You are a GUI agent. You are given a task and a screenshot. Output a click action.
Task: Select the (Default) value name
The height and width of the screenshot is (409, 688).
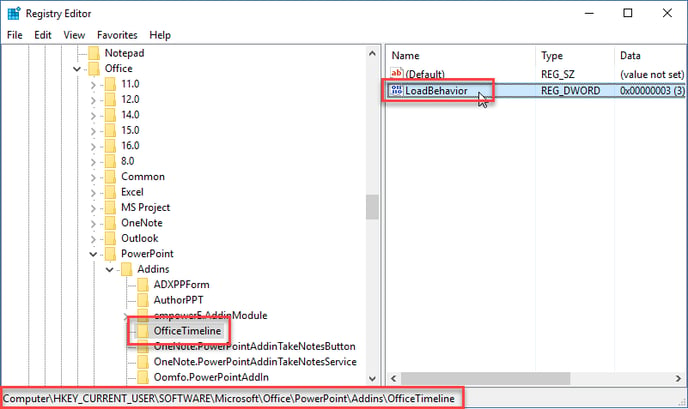click(x=425, y=74)
